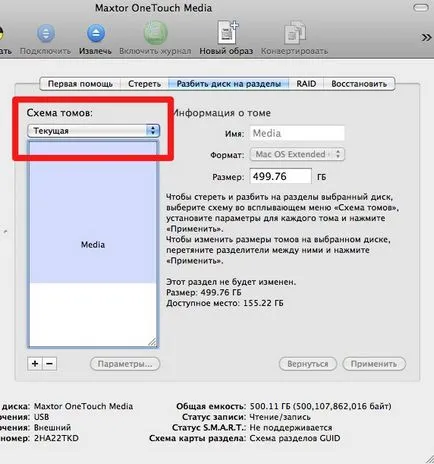Screen dimensions: 434x464
Task: Click the Новый образ toolbar label
Action: click(x=226, y=51)
